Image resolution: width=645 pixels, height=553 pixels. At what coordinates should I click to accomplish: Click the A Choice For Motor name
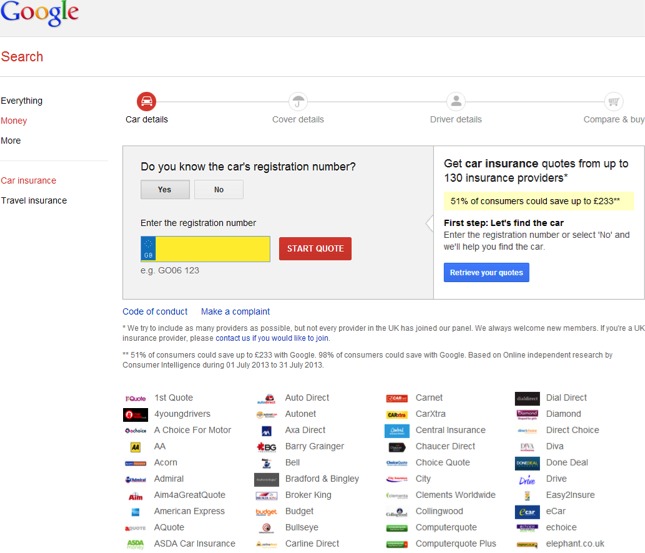pos(193,430)
